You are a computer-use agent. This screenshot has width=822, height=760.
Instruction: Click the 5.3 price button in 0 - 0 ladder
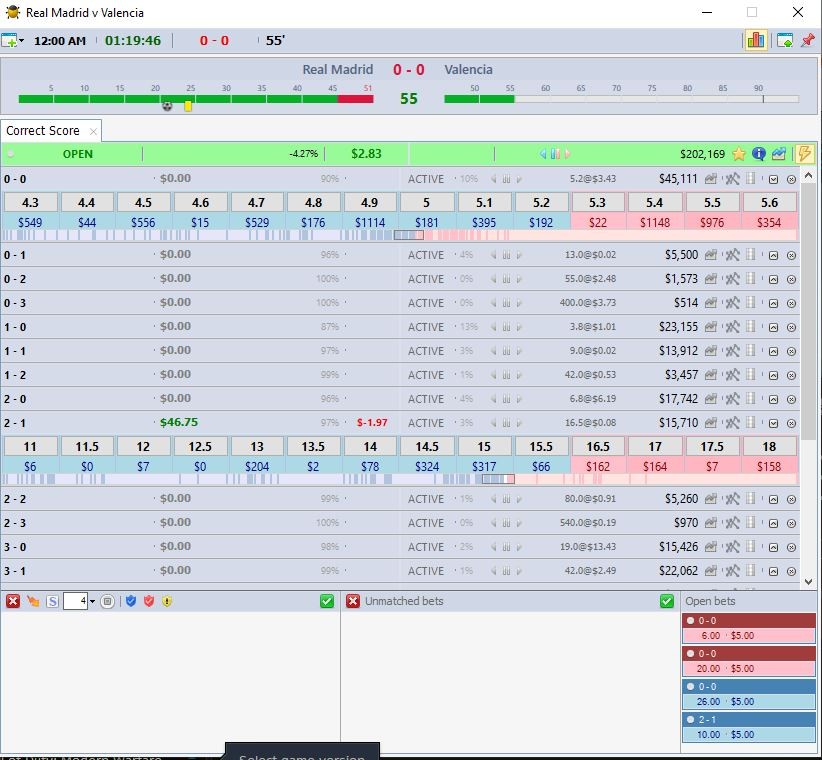[598, 202]
